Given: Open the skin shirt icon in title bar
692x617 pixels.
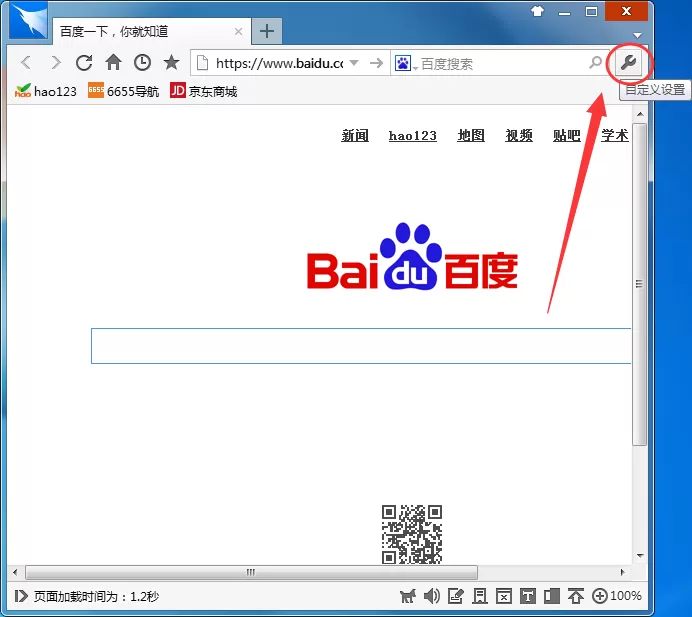Looking at the screenshot, I should (538, 11).
